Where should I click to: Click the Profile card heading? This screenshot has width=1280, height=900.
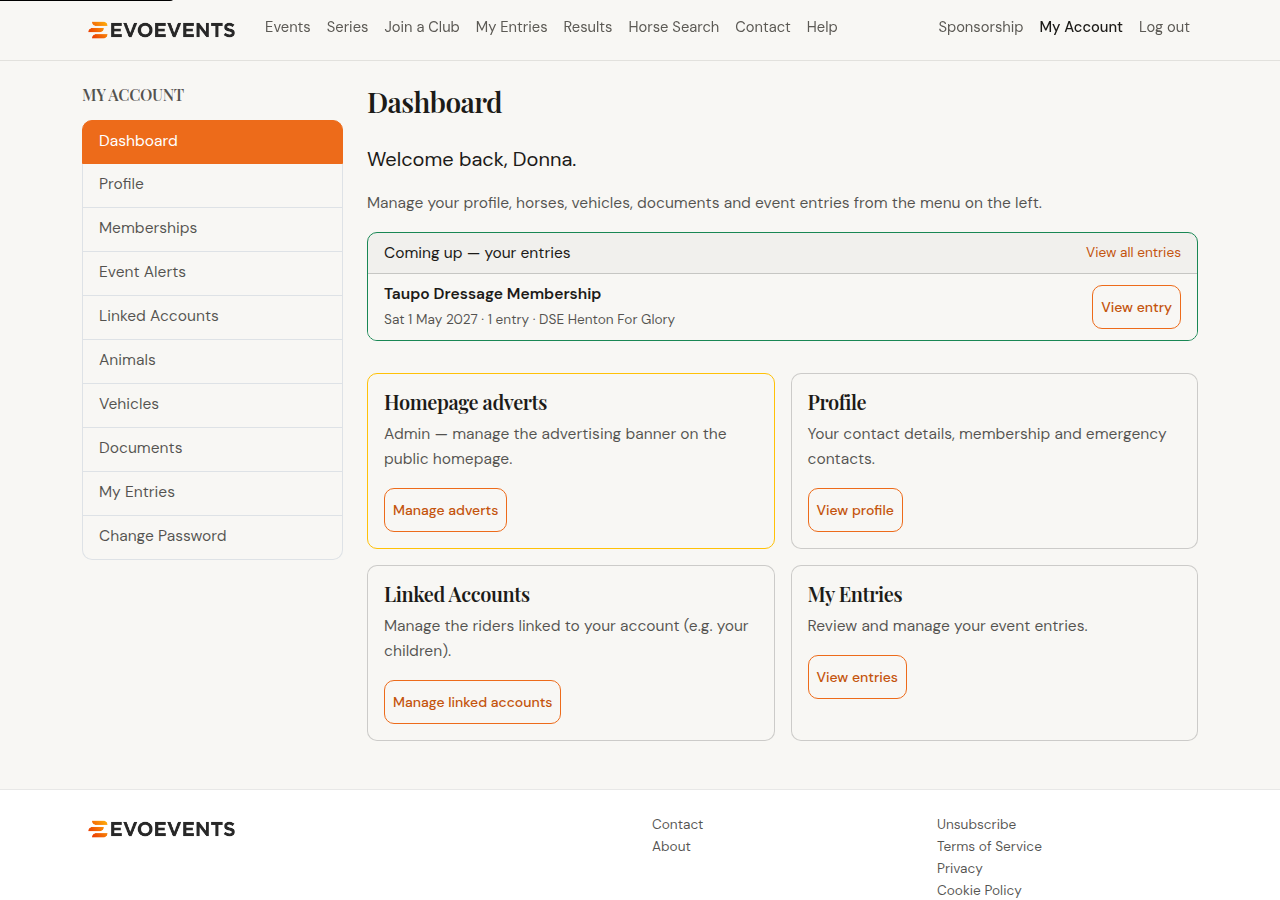tap(837, 402)
